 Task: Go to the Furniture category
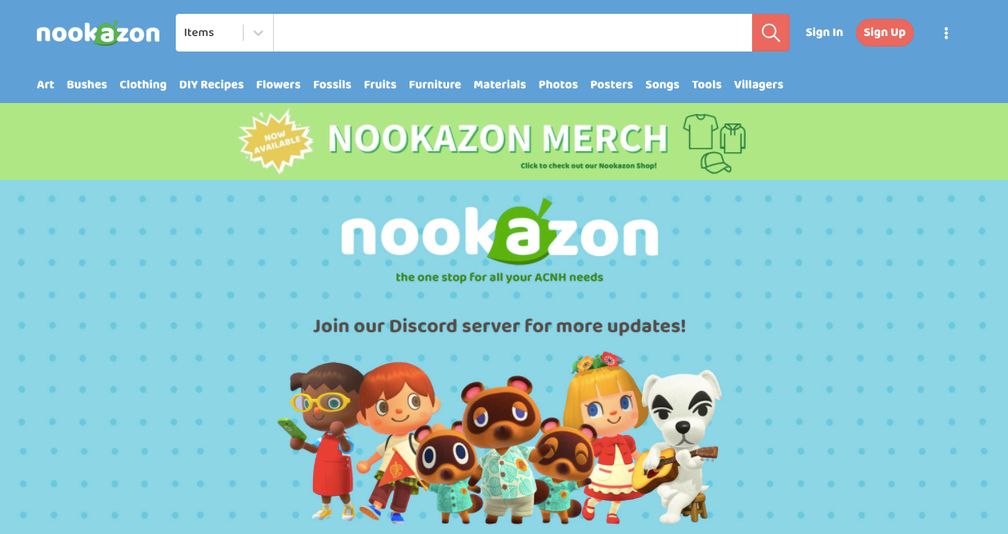tap(435, 84)
